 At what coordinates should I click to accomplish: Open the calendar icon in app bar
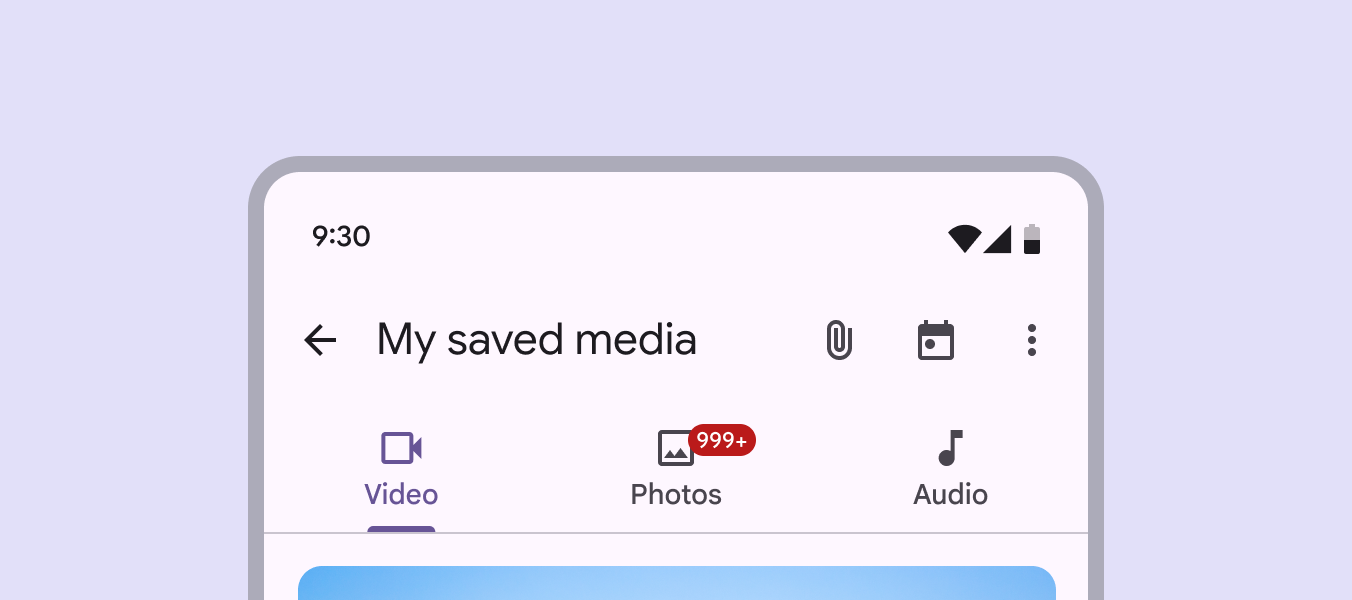click(936, 340)
